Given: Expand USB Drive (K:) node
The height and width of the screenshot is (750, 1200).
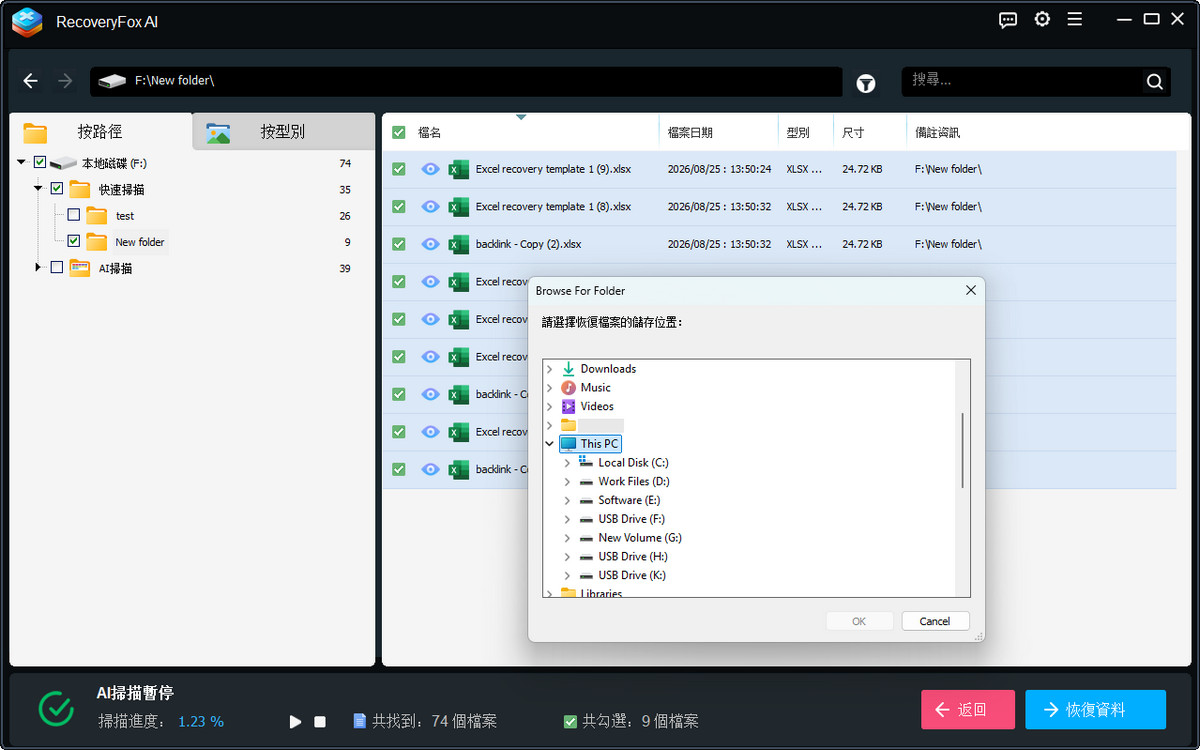Looking at the screenshot, I should click(567, 576).
